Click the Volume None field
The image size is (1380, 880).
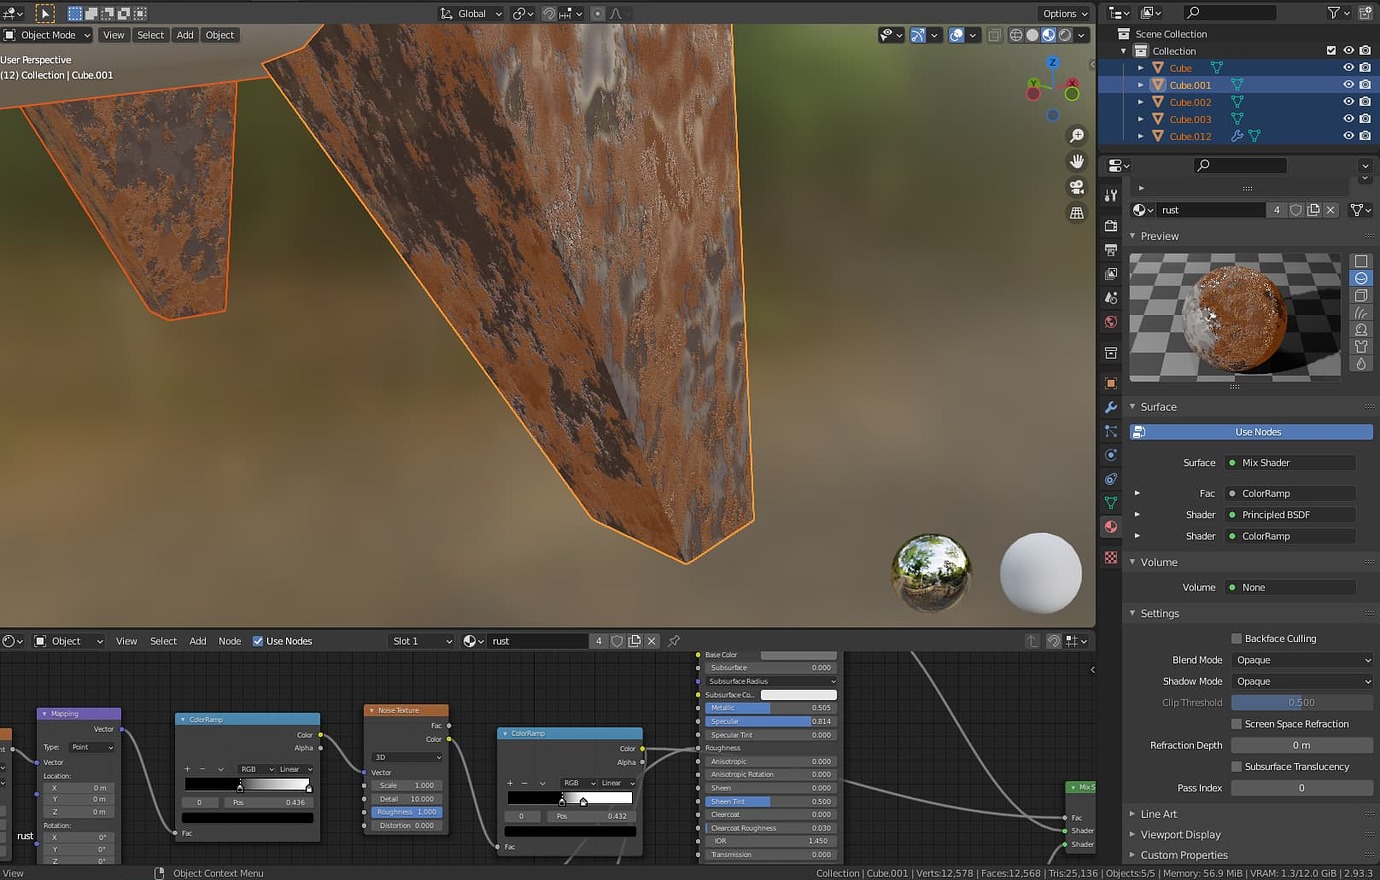pyautogui.click(x=1290, y=588)
